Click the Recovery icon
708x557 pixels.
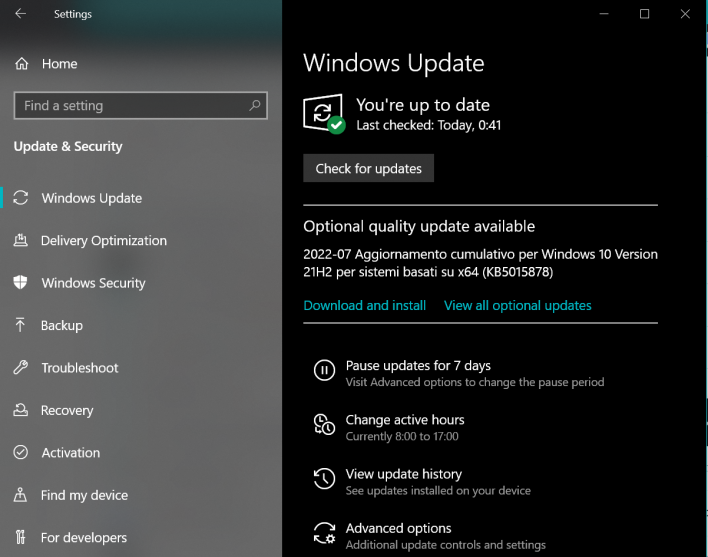click(x=20, y=410)
